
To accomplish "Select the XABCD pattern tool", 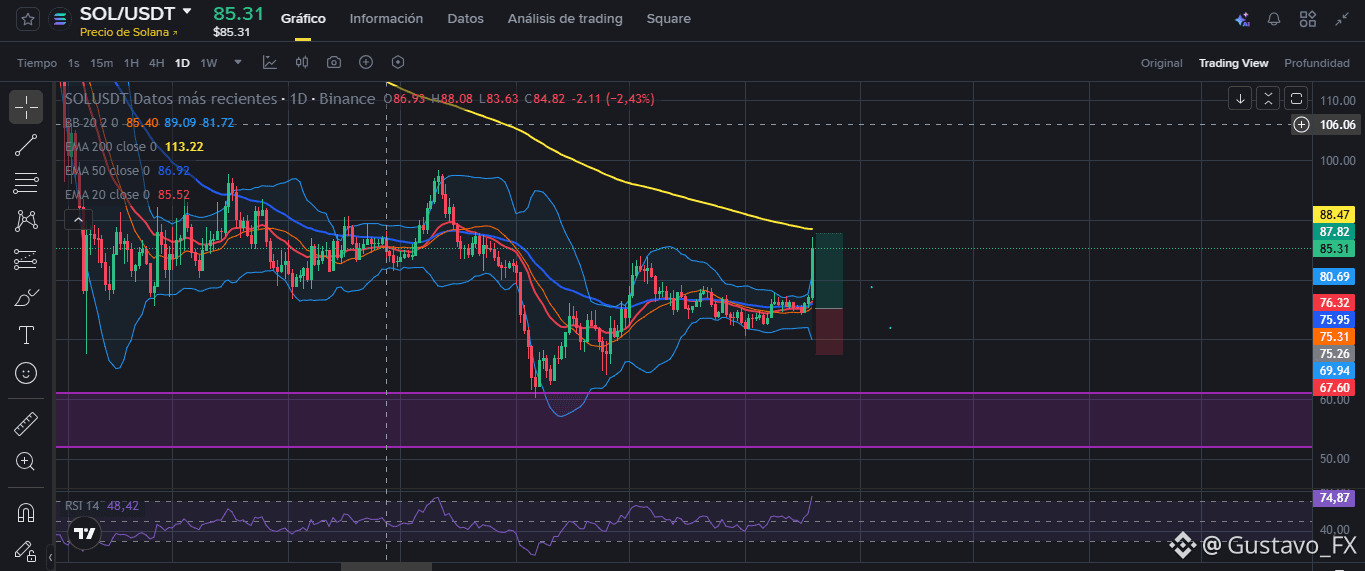I will pos(26,221).
